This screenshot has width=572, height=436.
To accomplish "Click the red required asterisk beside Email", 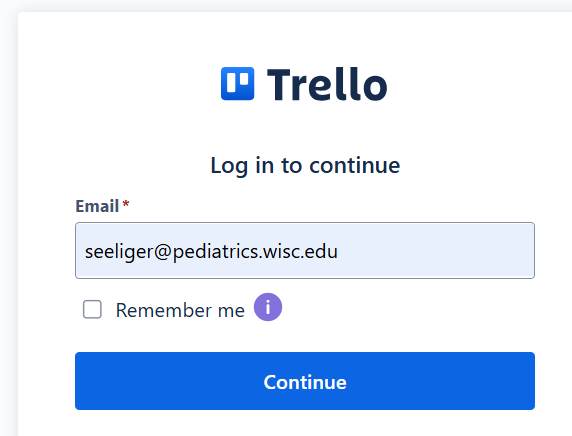I will point(126,204).
